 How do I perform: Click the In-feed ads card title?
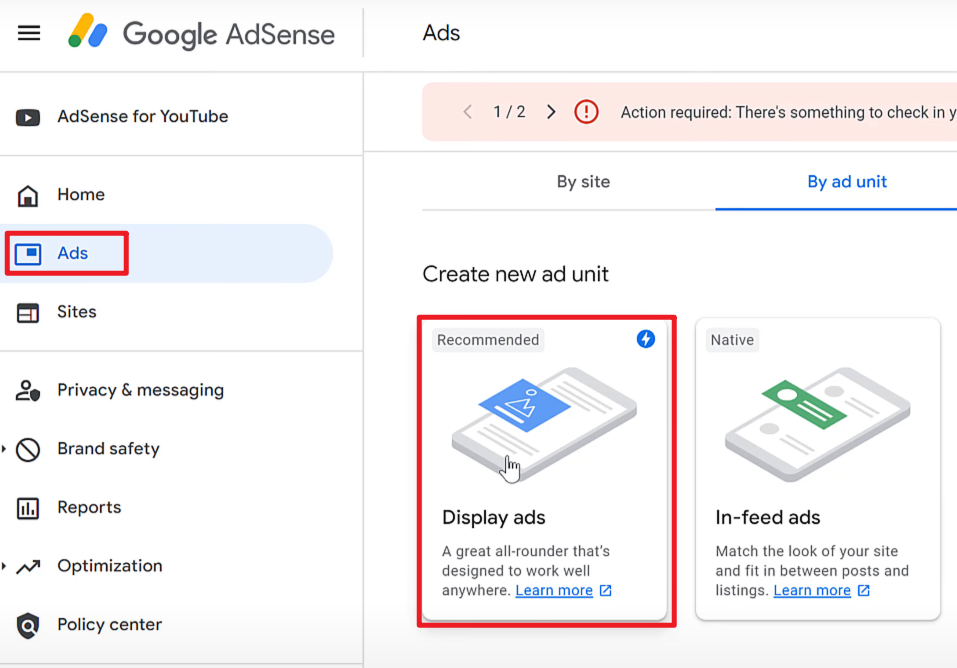pyautogui.click(x=768, y=518)
